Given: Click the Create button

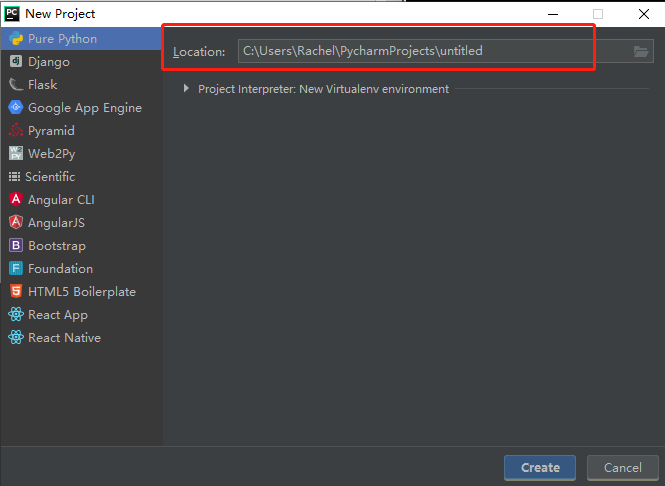Looking at the screenshot, I should tap(540, 467).
